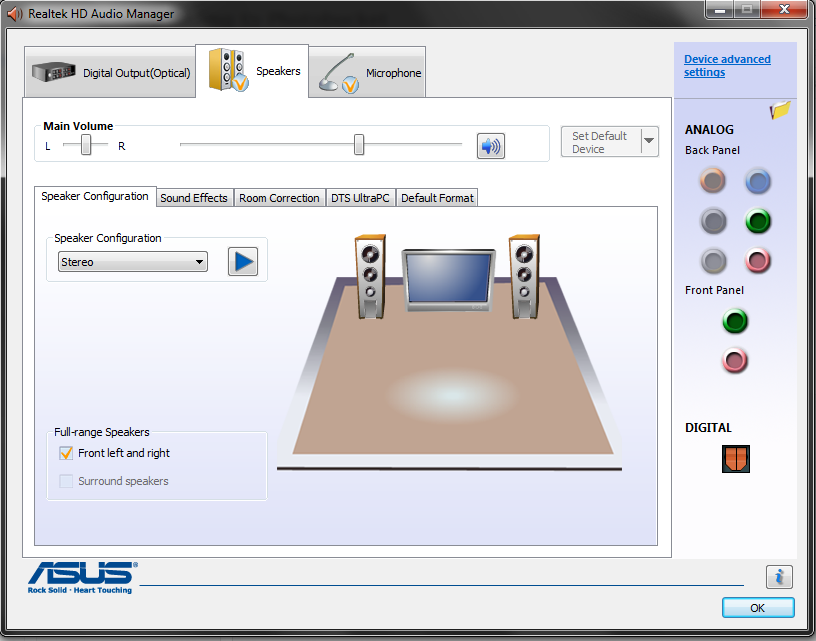Click the digital optical connector icon
The image size is (816, 641).
coord(735,458)
